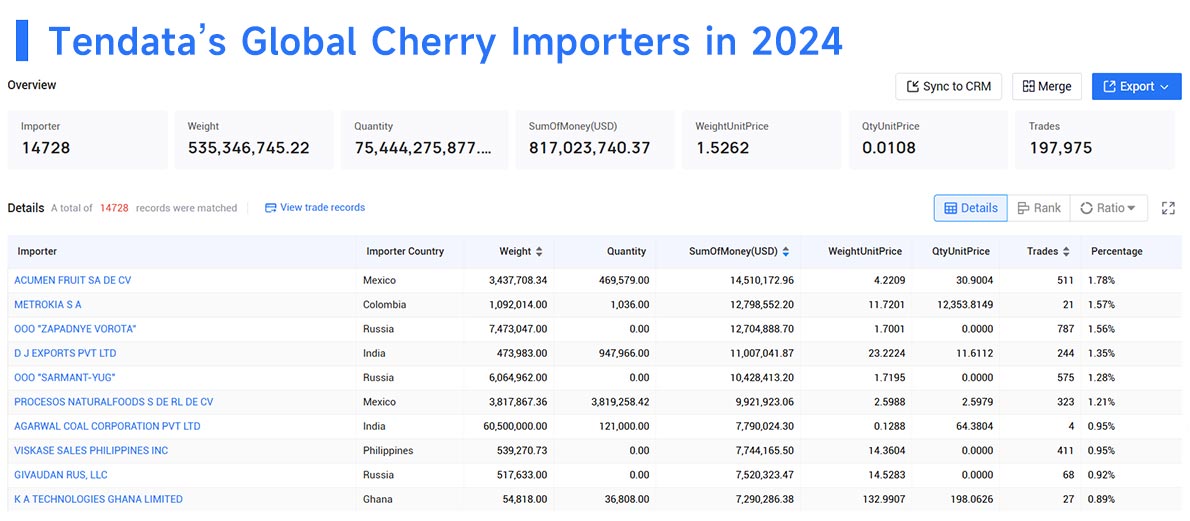Image resolution: width=1190 pixels, height=521 pixels.
Task: Open VISKASE SALES PHILIPPINES INC link
Action: tap(91, 450)
